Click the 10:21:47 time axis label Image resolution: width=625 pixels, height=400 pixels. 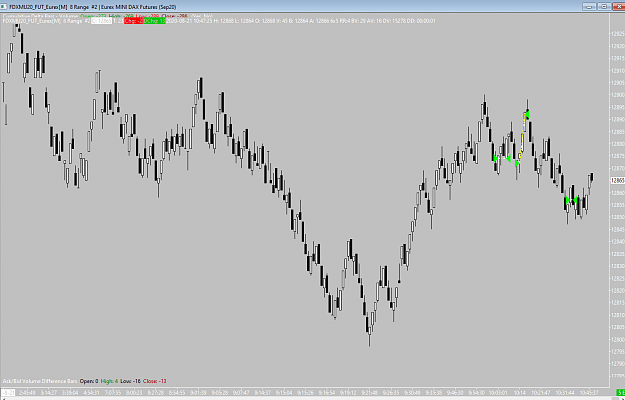click(541, 392)
